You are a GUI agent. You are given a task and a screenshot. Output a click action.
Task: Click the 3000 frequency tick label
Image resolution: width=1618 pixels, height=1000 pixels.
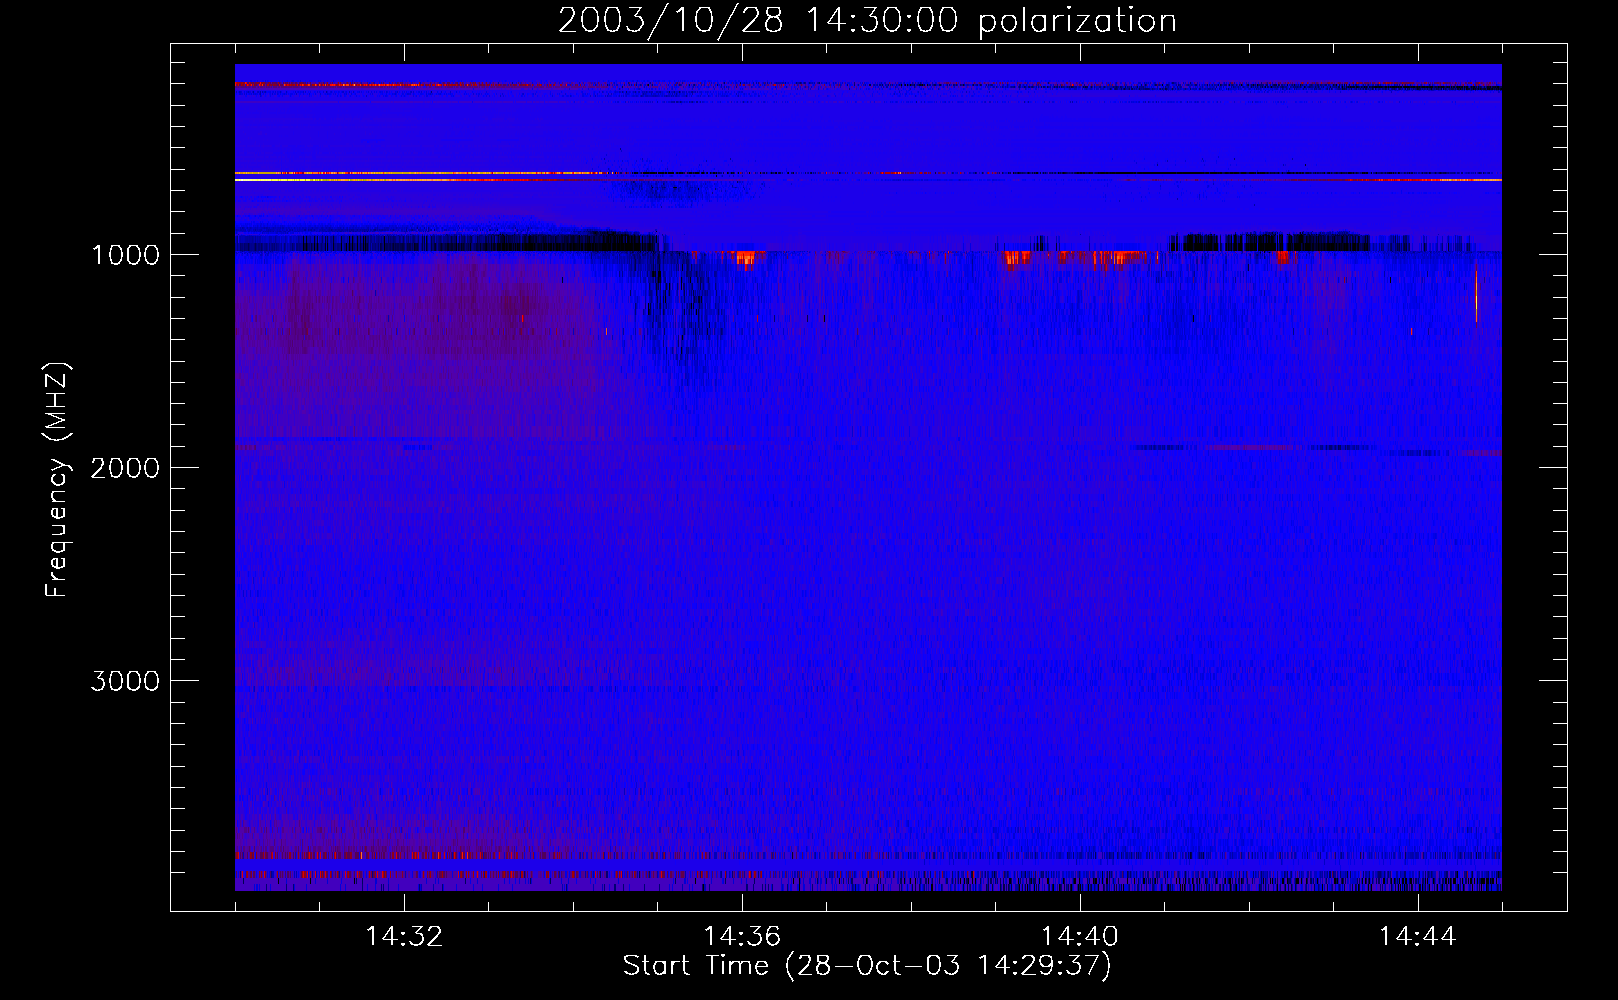(x=125, y=681)
